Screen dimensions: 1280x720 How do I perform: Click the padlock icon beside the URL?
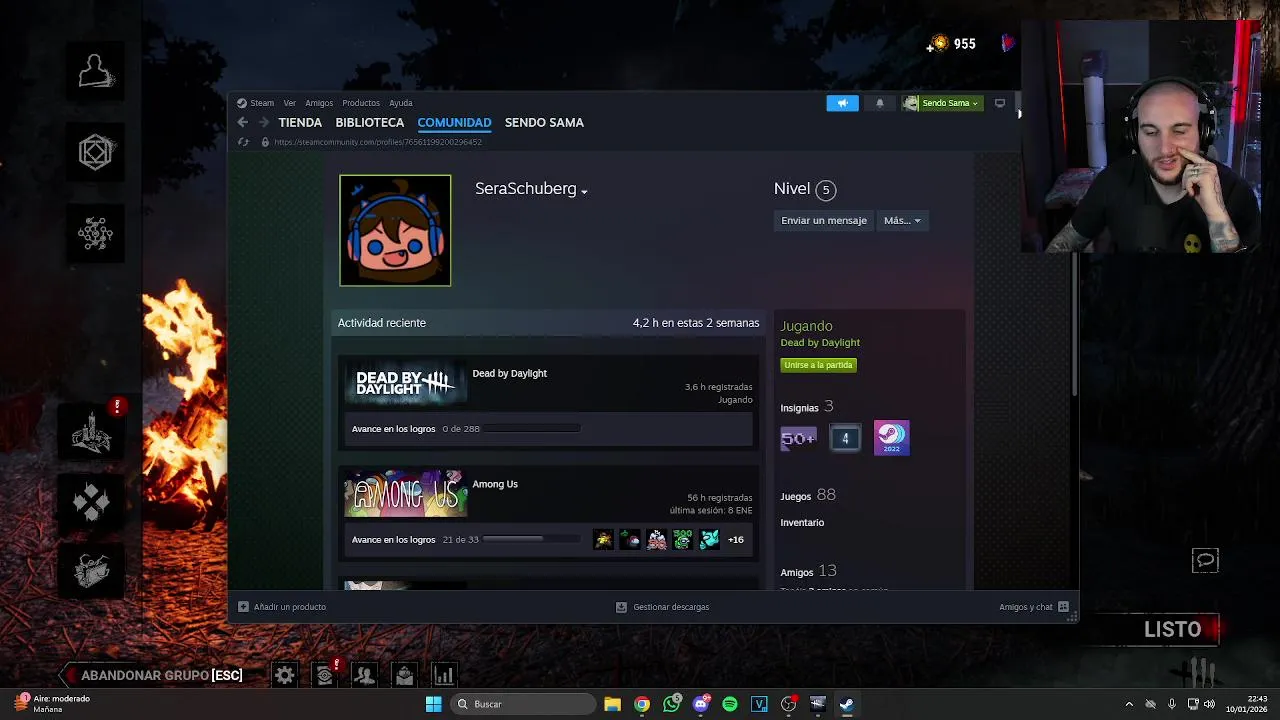(x=265, y=142)
